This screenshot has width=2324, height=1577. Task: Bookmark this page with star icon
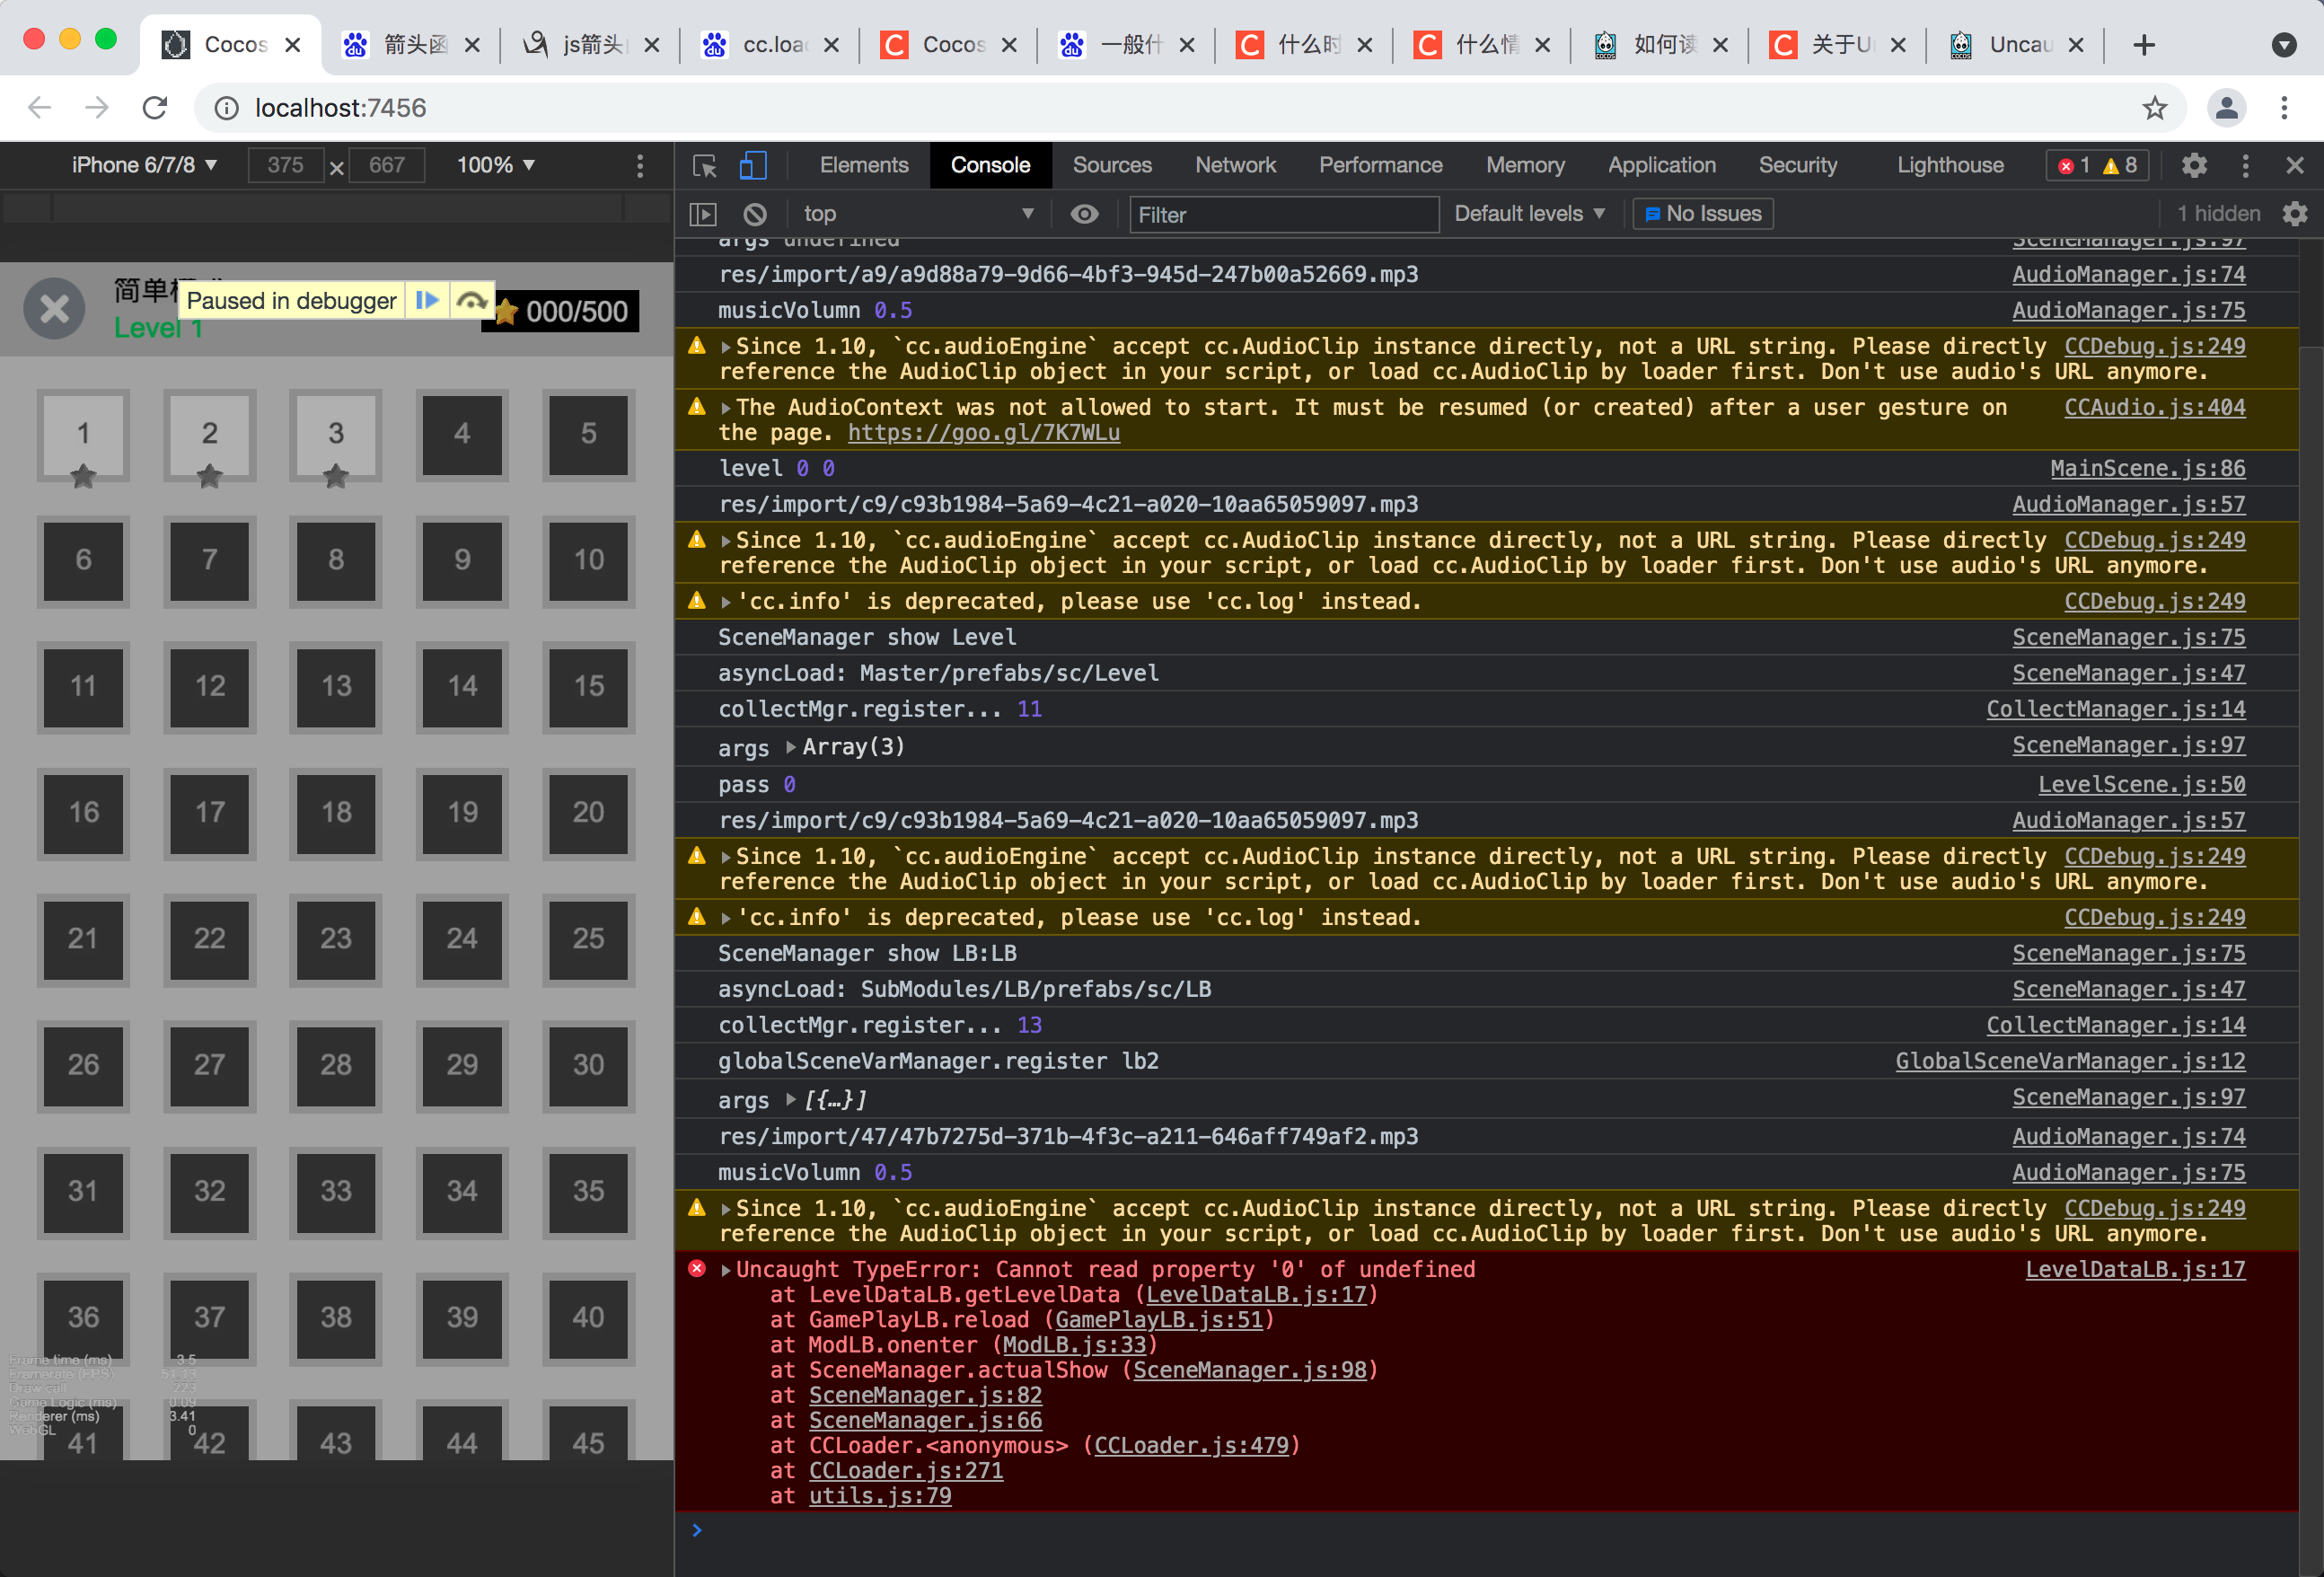[x=2154, y=108]
